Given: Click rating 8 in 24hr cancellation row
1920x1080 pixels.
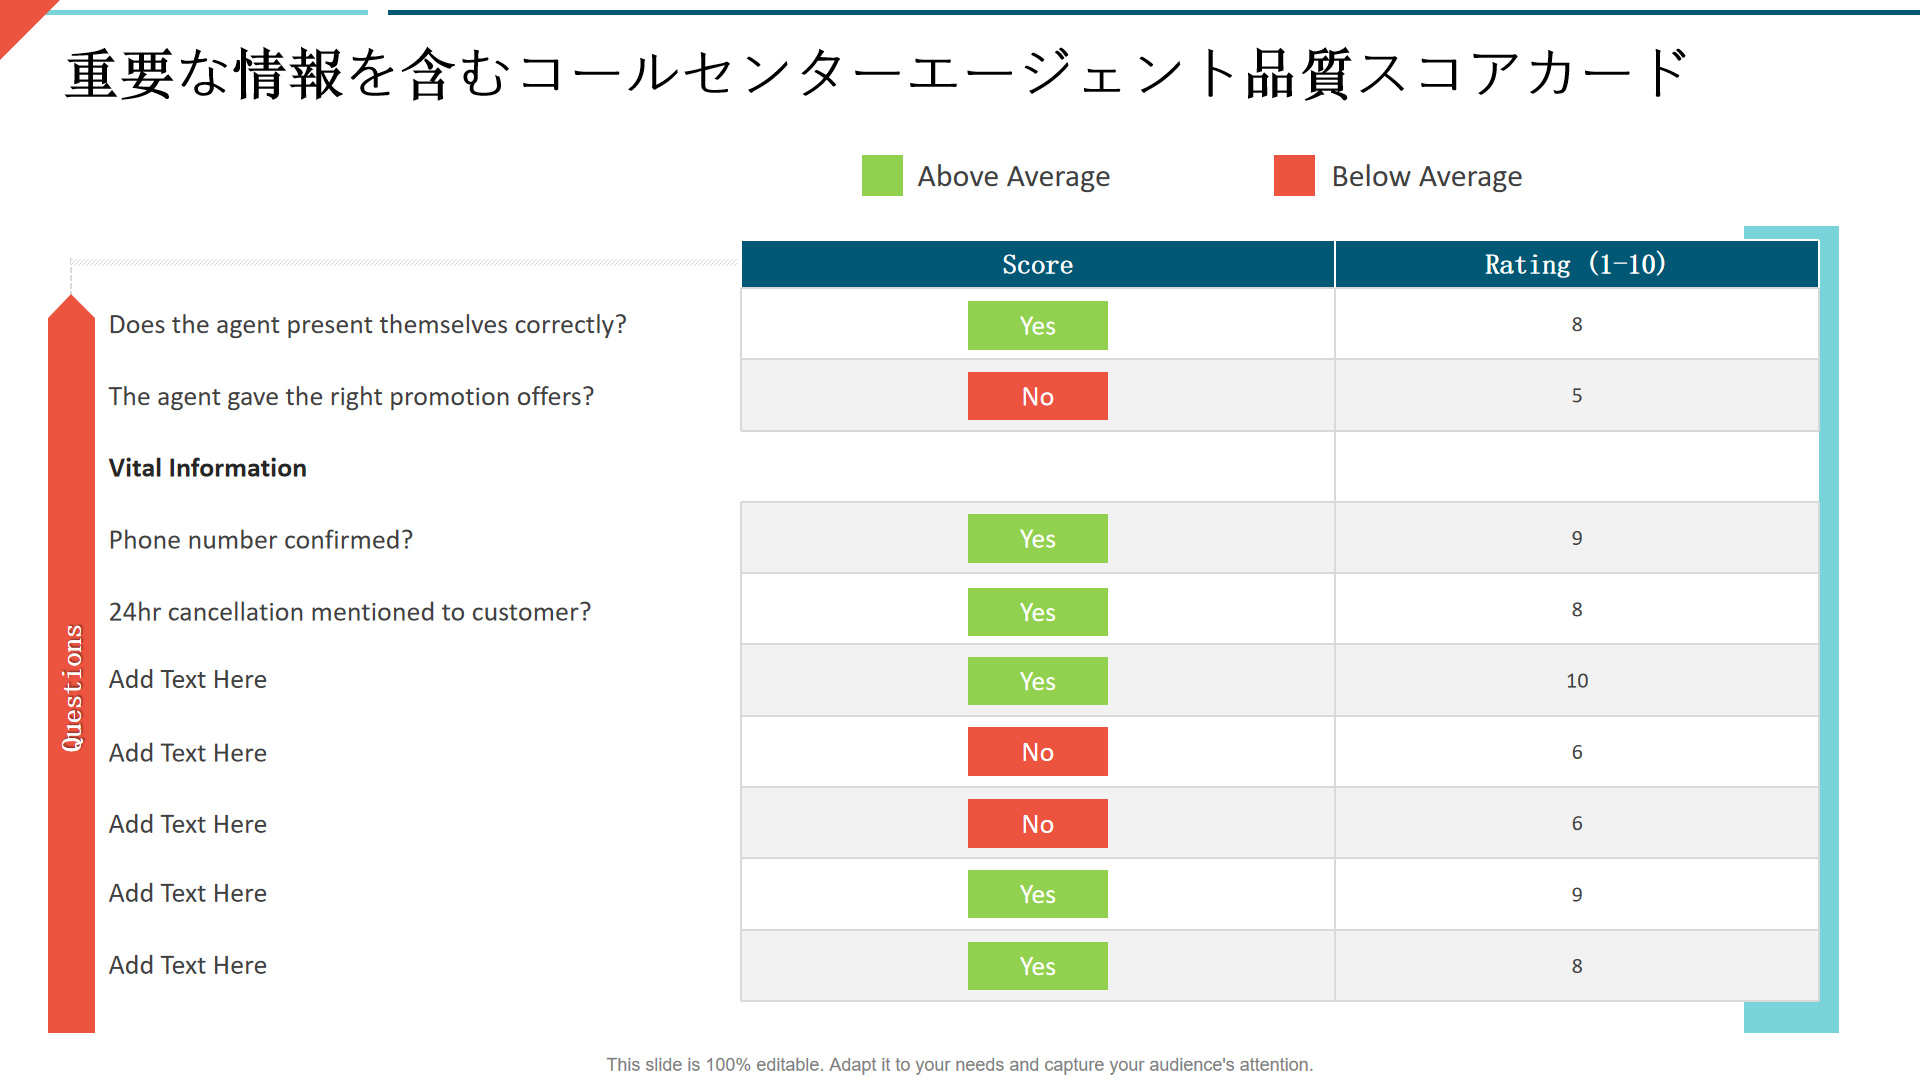Looking at the screenshot, I should point(1577,610).
